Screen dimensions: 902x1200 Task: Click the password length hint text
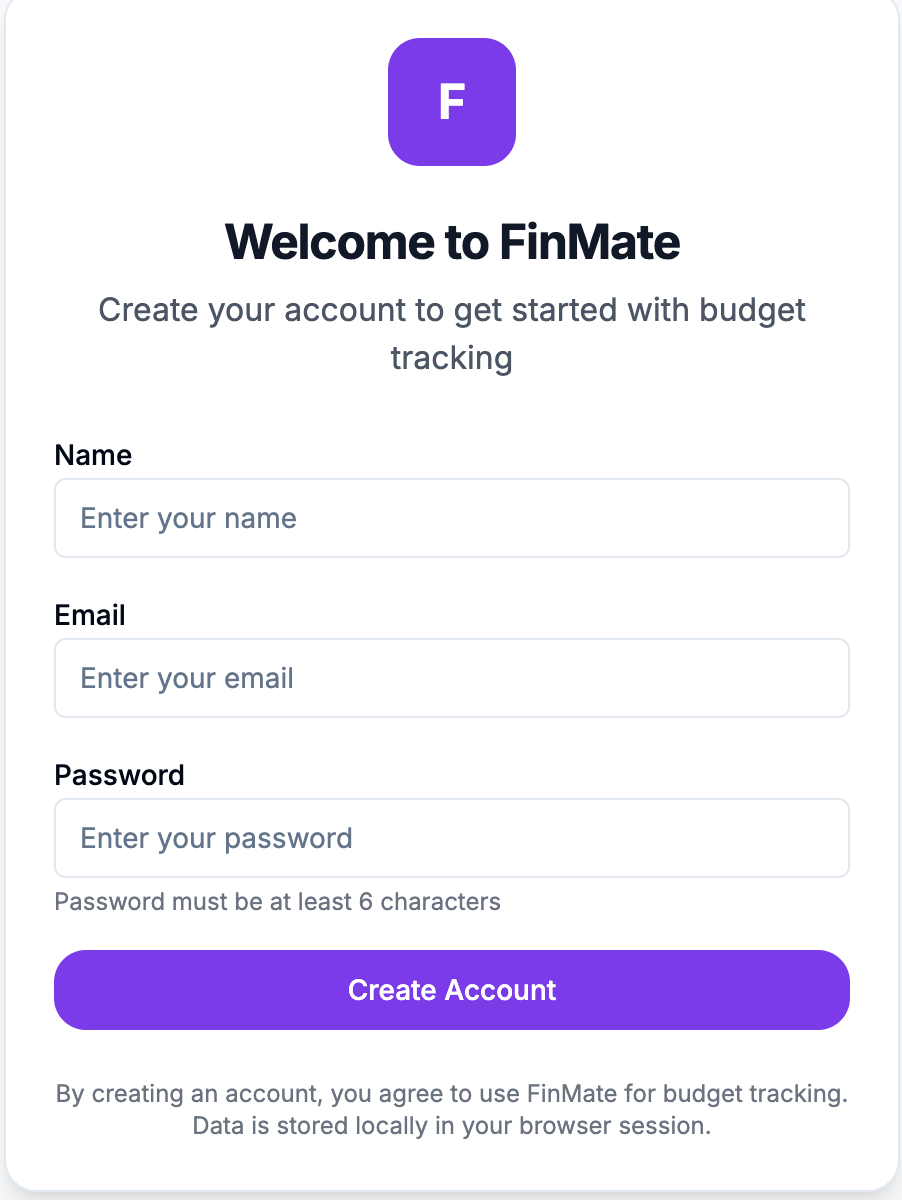click(277, 902)
